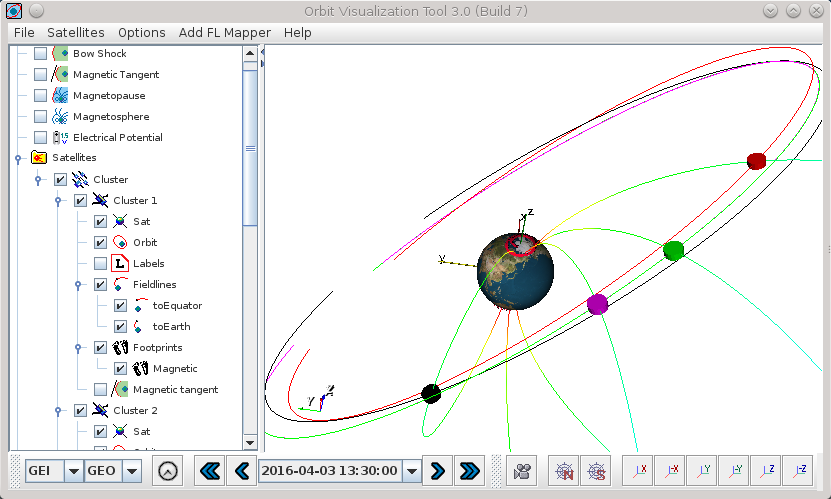Step time back with single-left arrow
This screenshot has height=499, width=831.
(242, 471)
